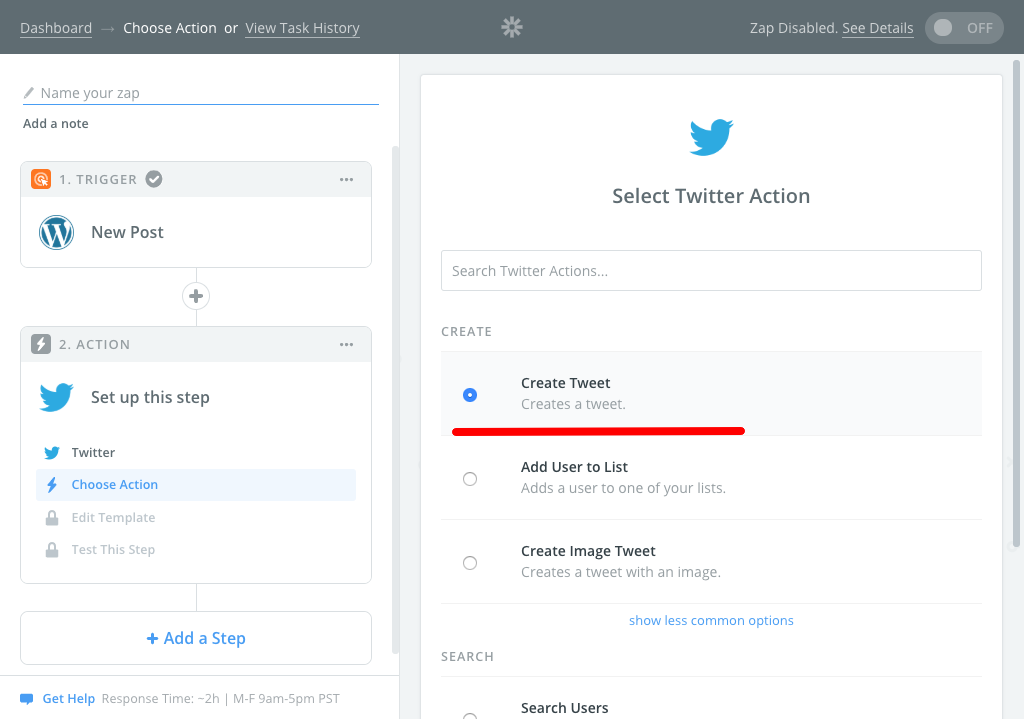Screen dimensions: 1024x719
Task: Open the trigger step three-dot menu
Action: point(346,180)
